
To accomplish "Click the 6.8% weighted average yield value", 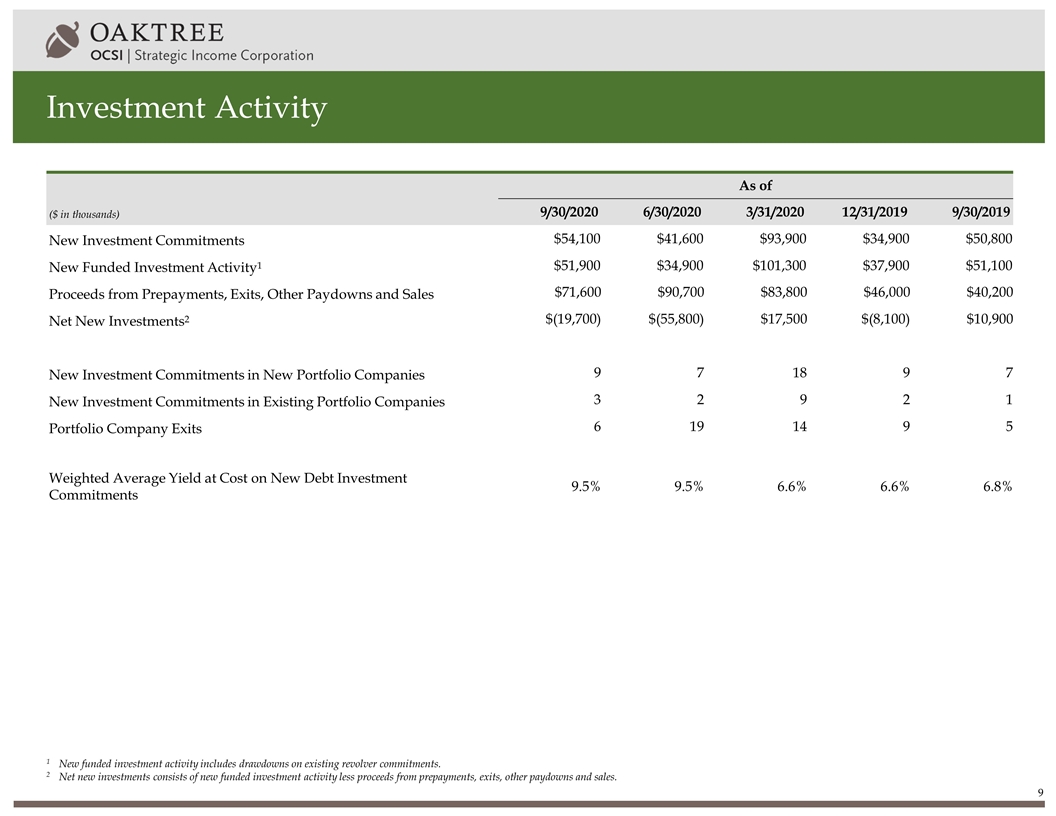I will click(993, 487).
